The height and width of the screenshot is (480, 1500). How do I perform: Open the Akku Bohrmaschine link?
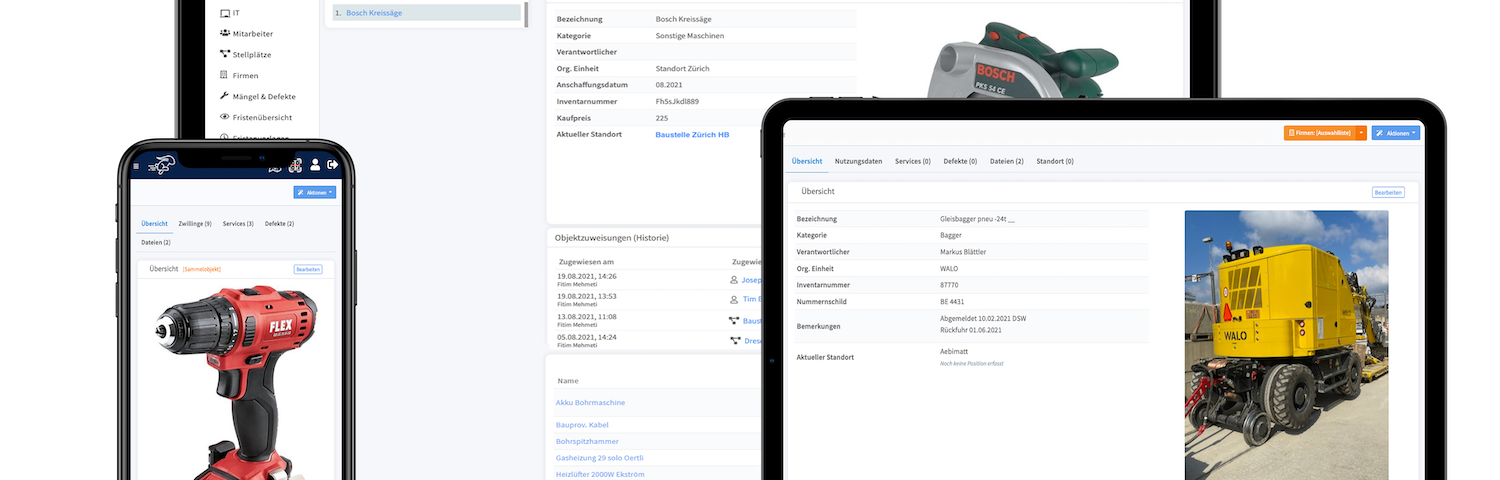click(x=590, y=403)
